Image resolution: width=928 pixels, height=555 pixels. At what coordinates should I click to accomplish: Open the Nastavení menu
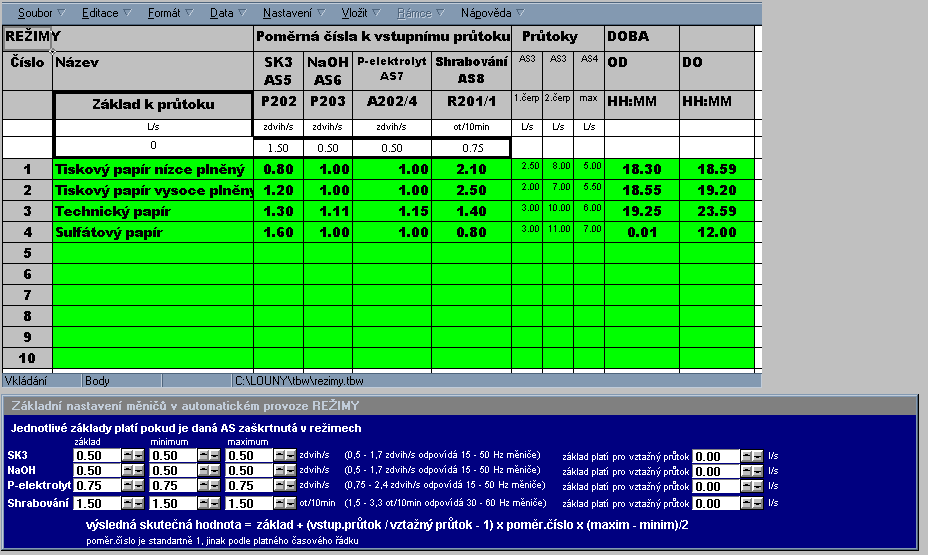pyautogui.click(x=286, y=14)
